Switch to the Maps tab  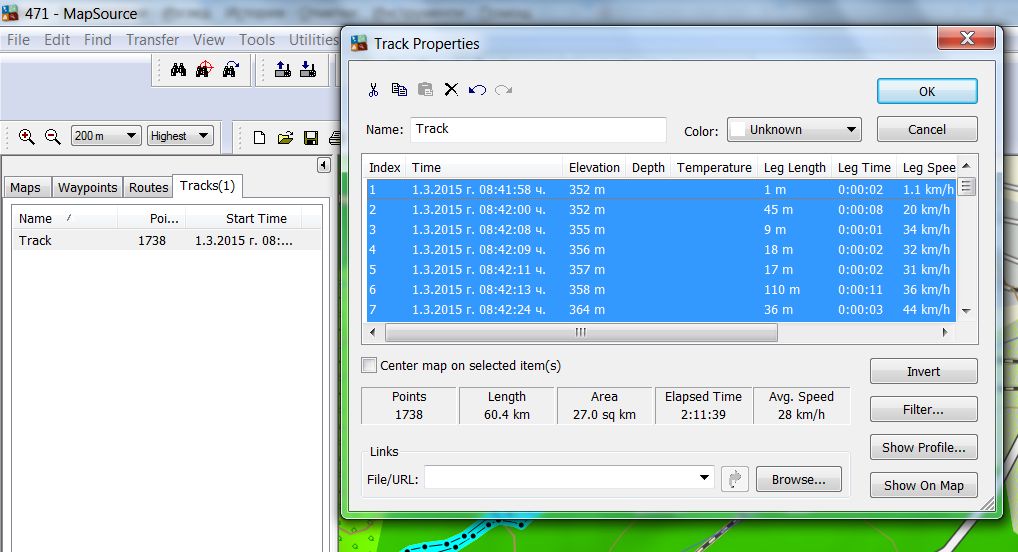25,188
